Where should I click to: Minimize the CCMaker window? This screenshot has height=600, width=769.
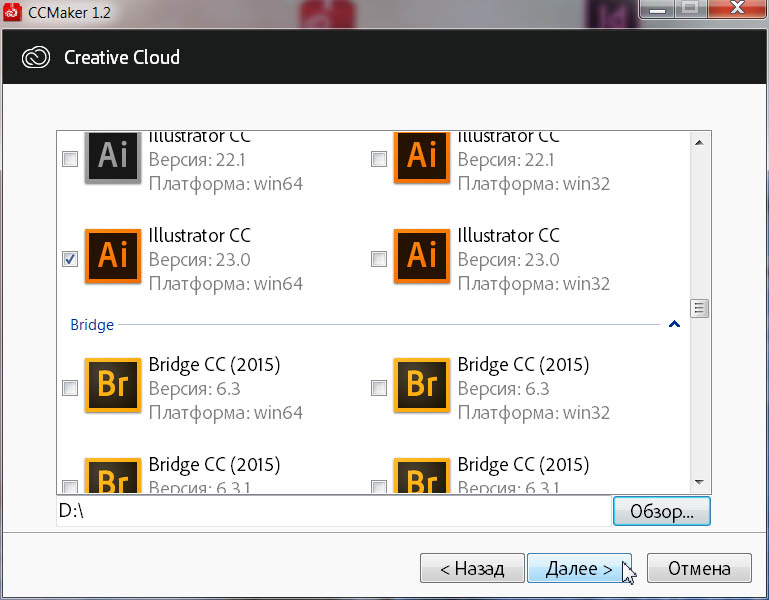click(x=657, y=8)
